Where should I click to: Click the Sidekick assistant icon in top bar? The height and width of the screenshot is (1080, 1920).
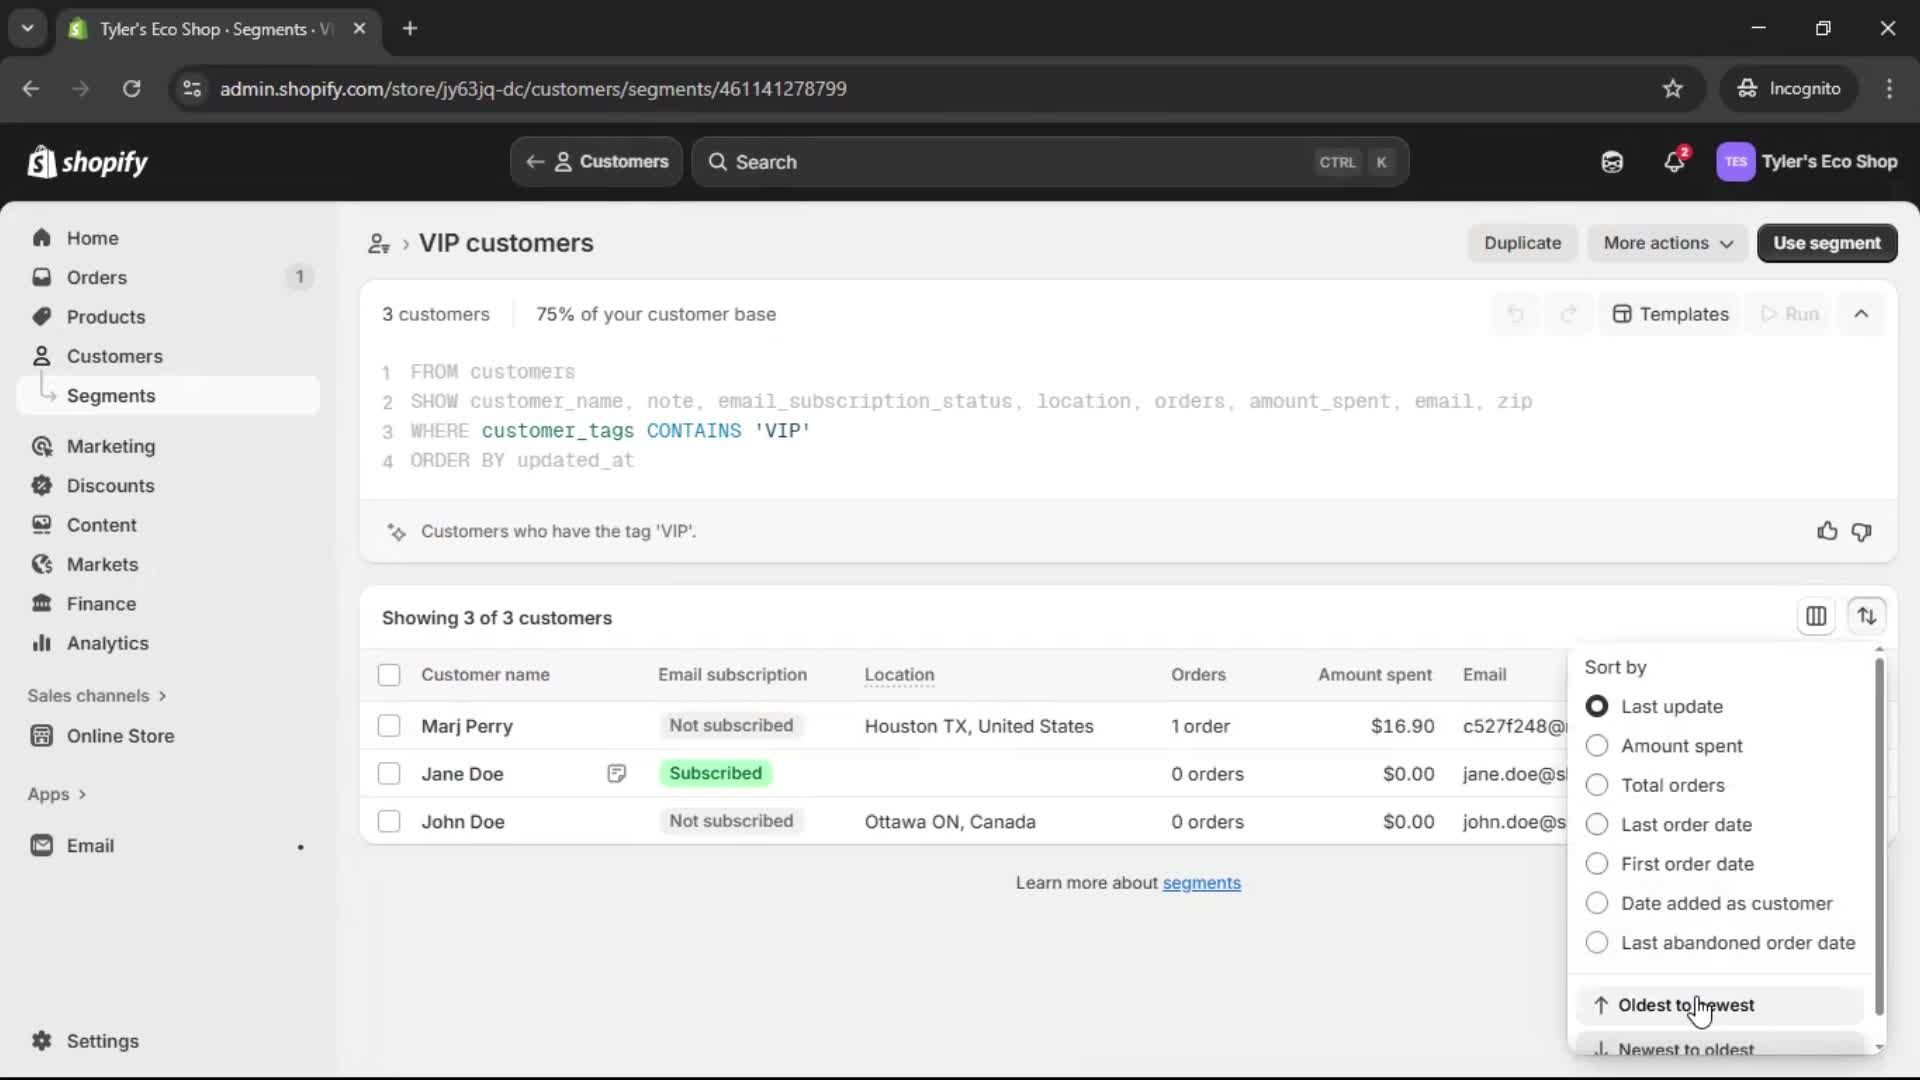[x=1612, y=161]
